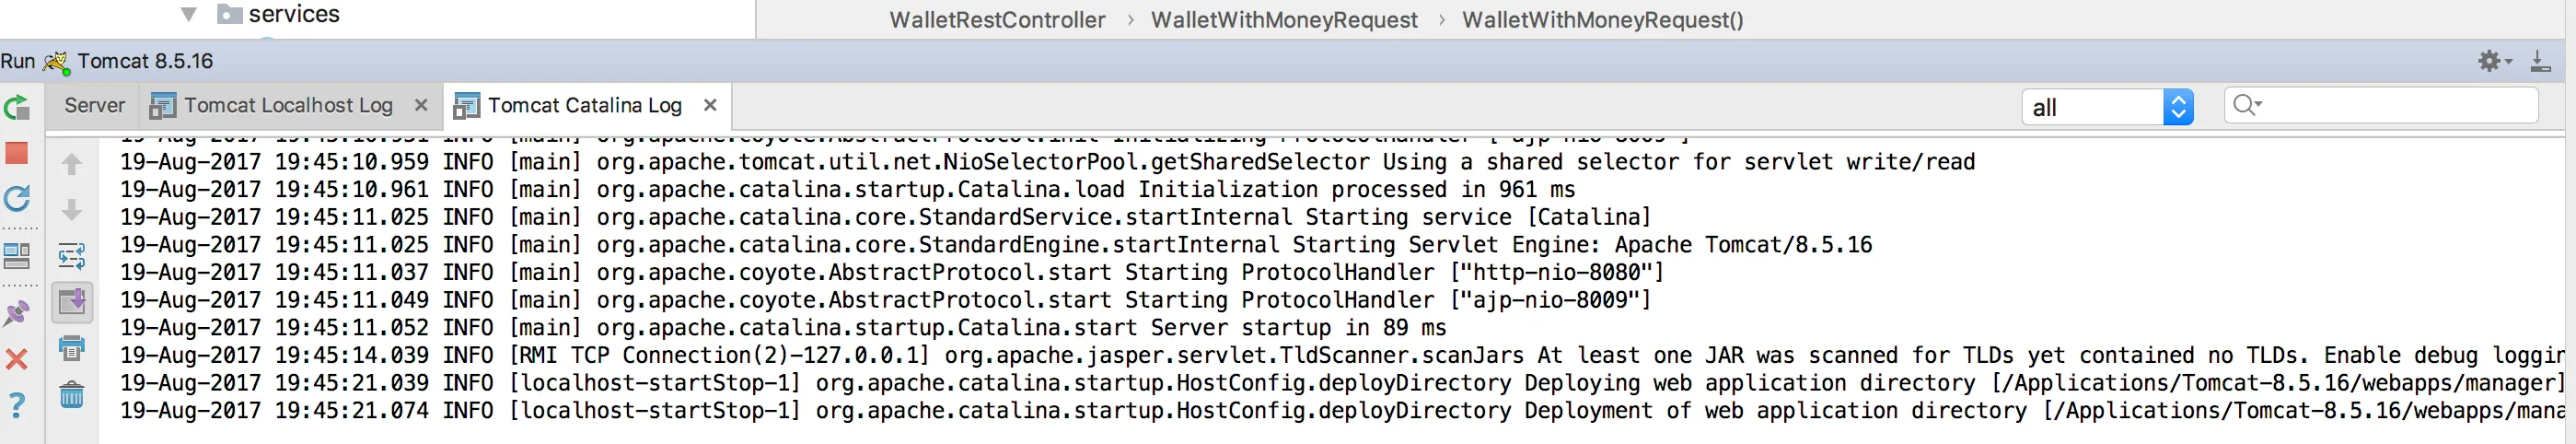Stop the running Tomcat process
This screenshot has height=444, width=2576.
coord(17,153)
